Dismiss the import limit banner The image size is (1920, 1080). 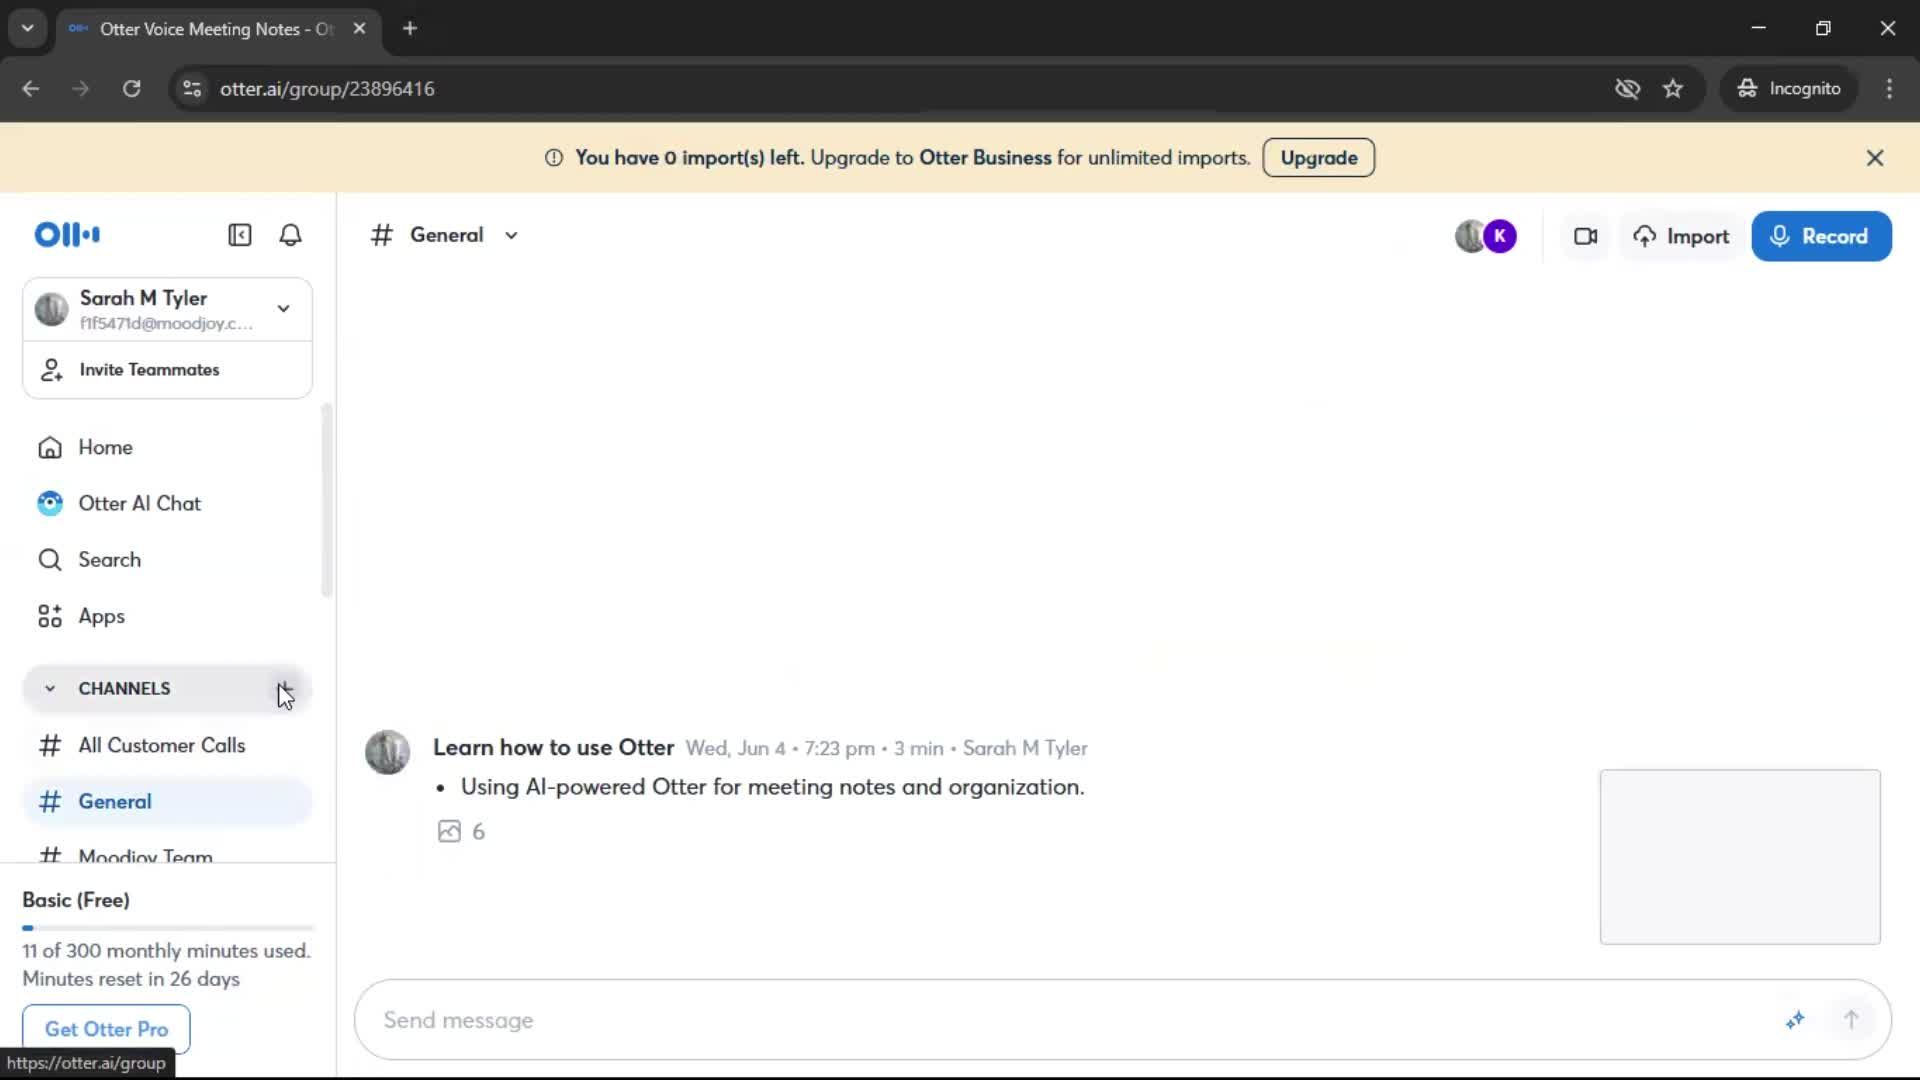click(1875, 157)
